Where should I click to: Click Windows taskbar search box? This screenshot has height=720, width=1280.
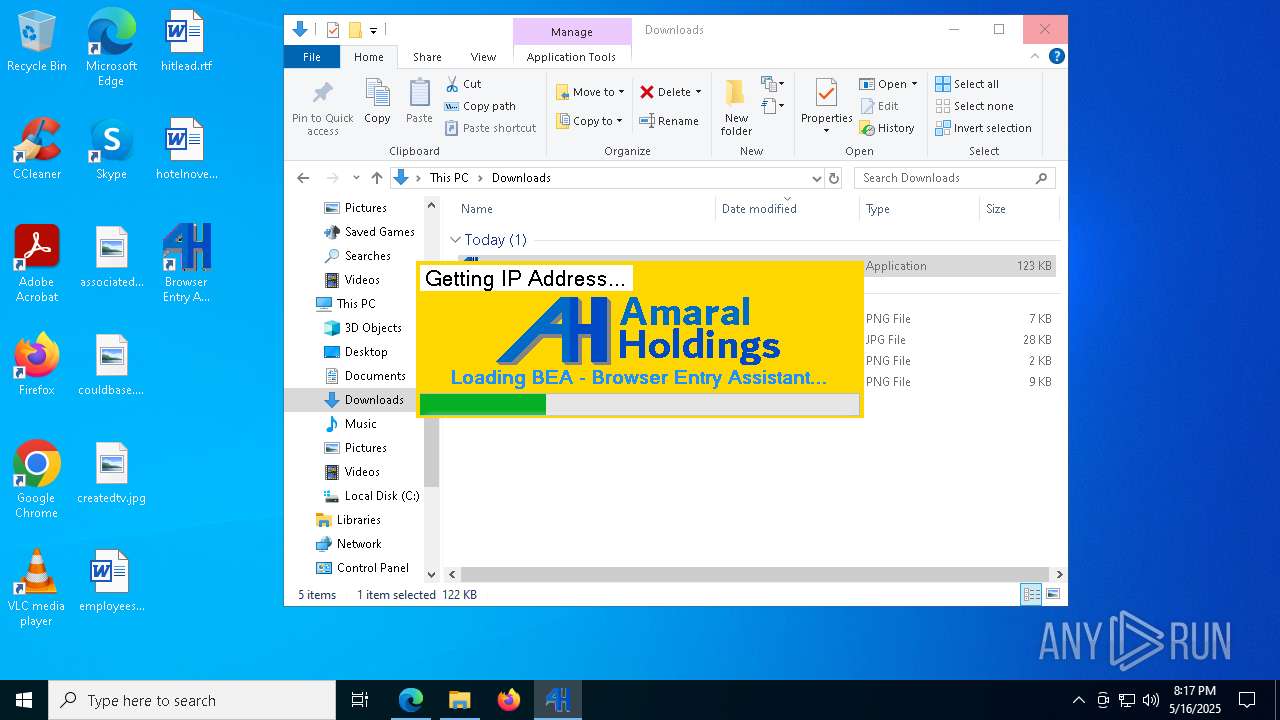click(x=192, y=700)
